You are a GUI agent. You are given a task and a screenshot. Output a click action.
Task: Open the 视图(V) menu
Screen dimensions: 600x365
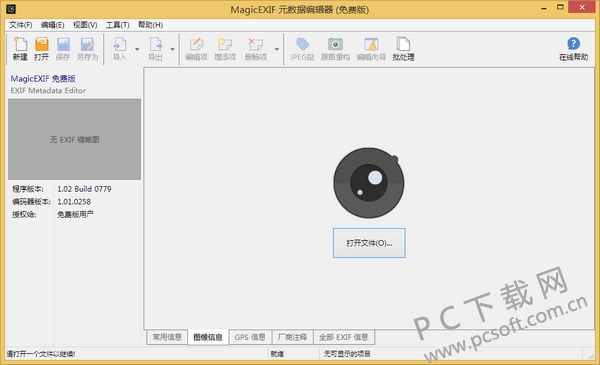[x=85, y=25]
